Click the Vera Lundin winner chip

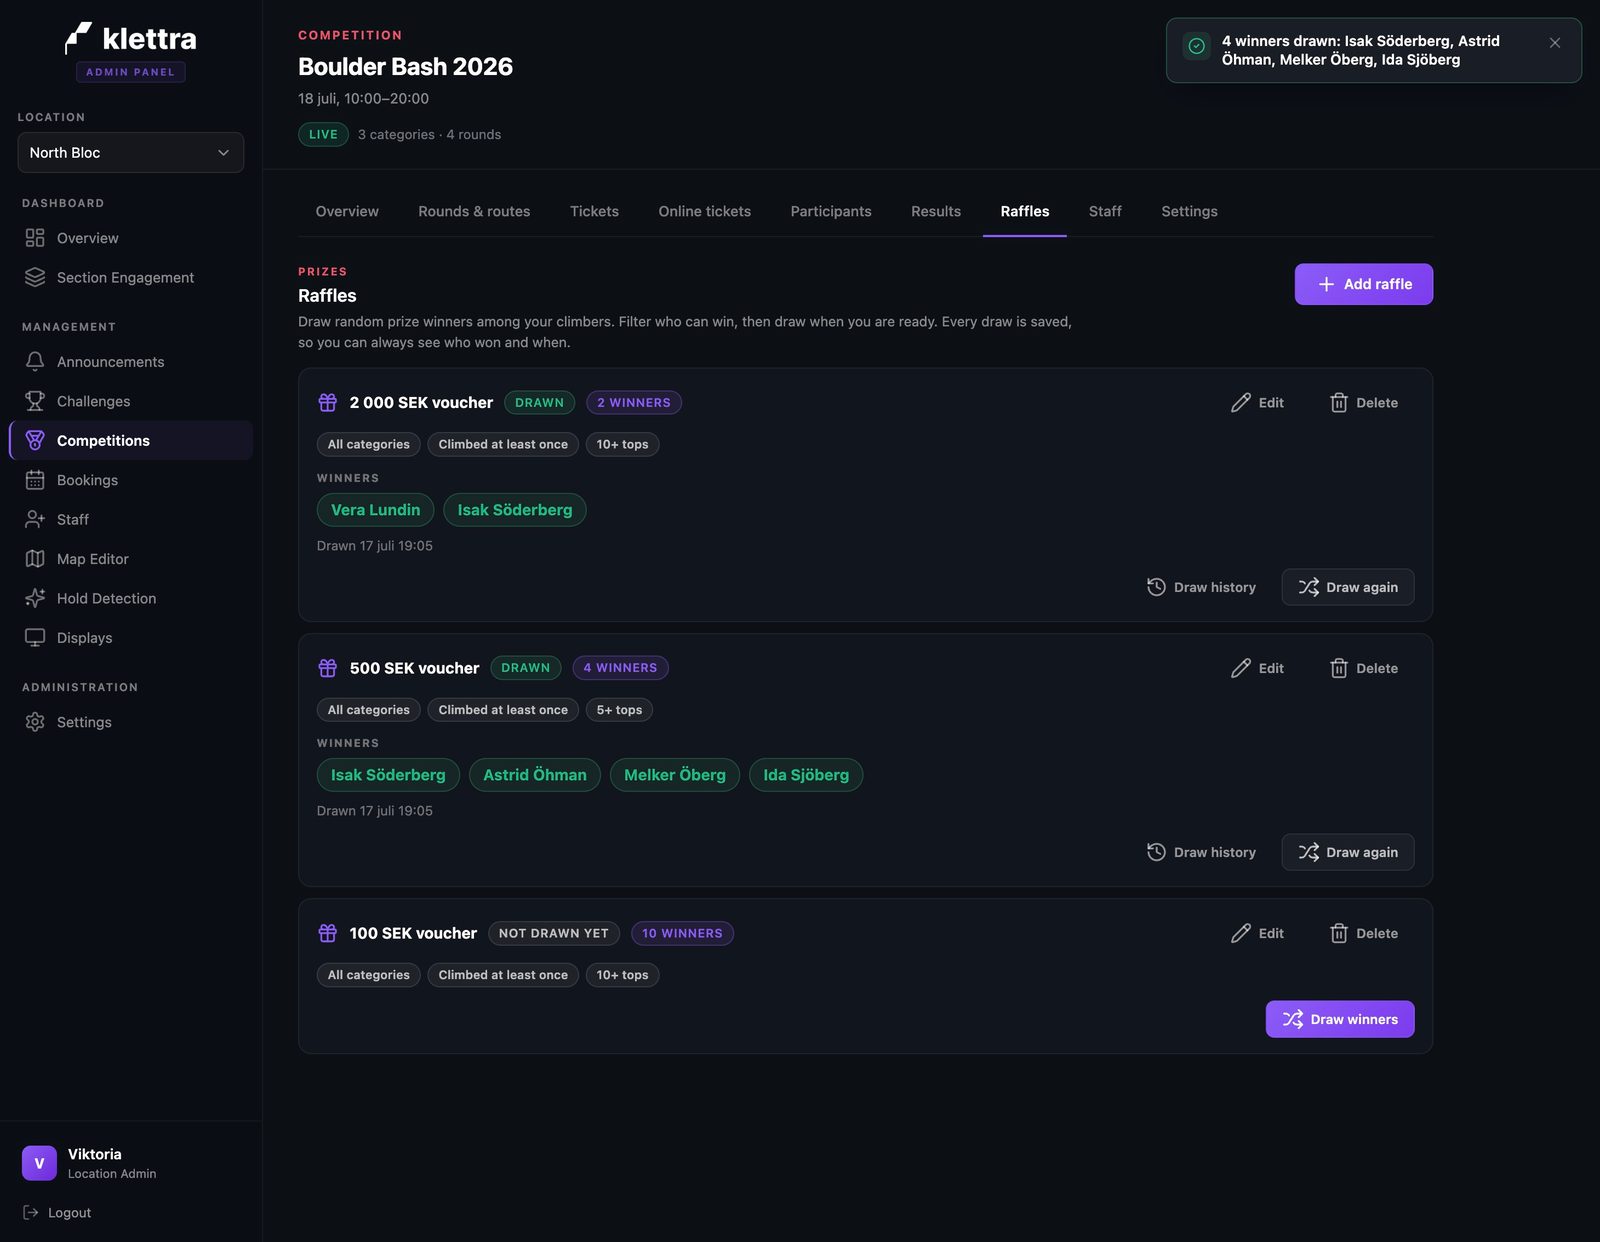[375, 510]
